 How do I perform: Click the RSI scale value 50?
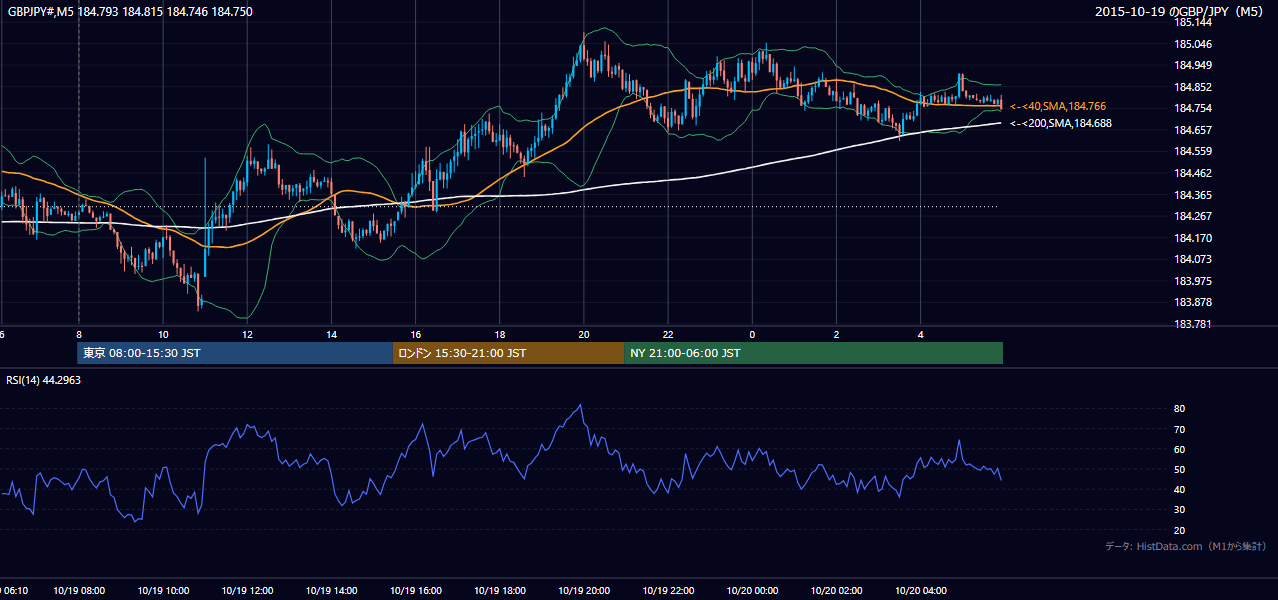click(x=1179, y=469)
